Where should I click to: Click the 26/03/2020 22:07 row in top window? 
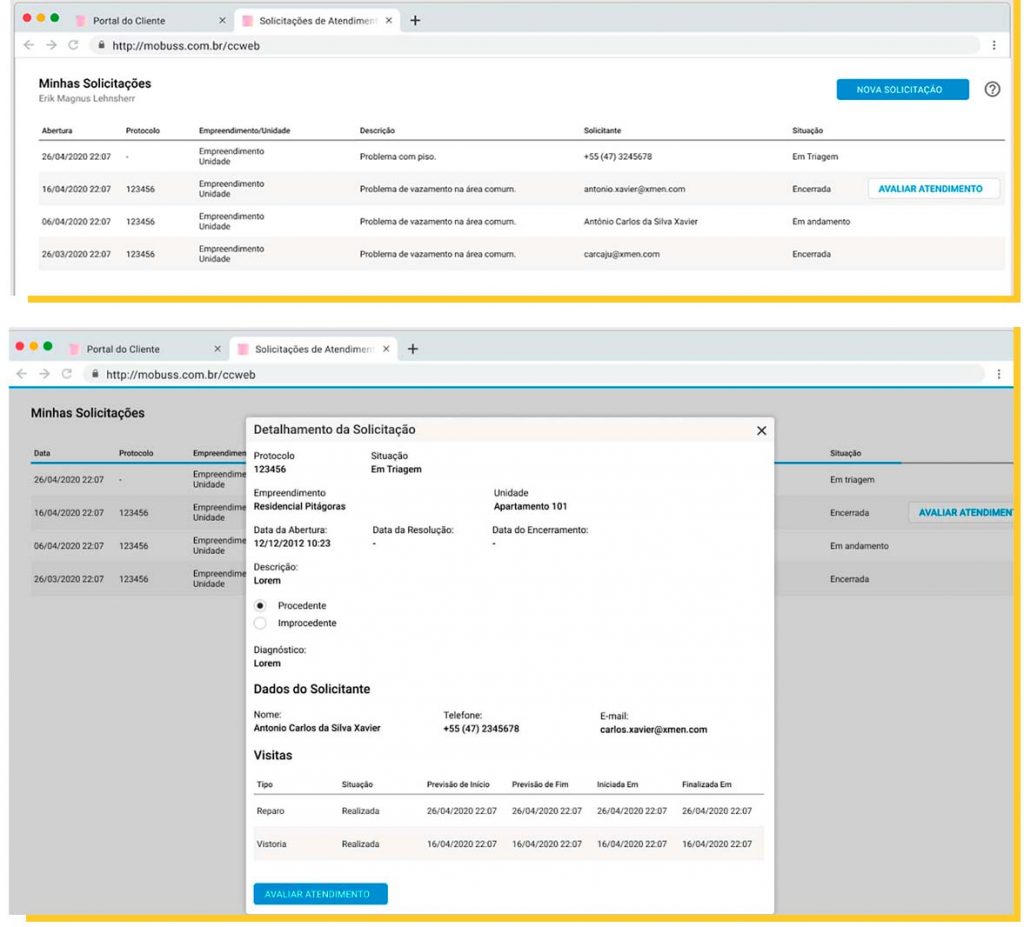pos(521,254)
